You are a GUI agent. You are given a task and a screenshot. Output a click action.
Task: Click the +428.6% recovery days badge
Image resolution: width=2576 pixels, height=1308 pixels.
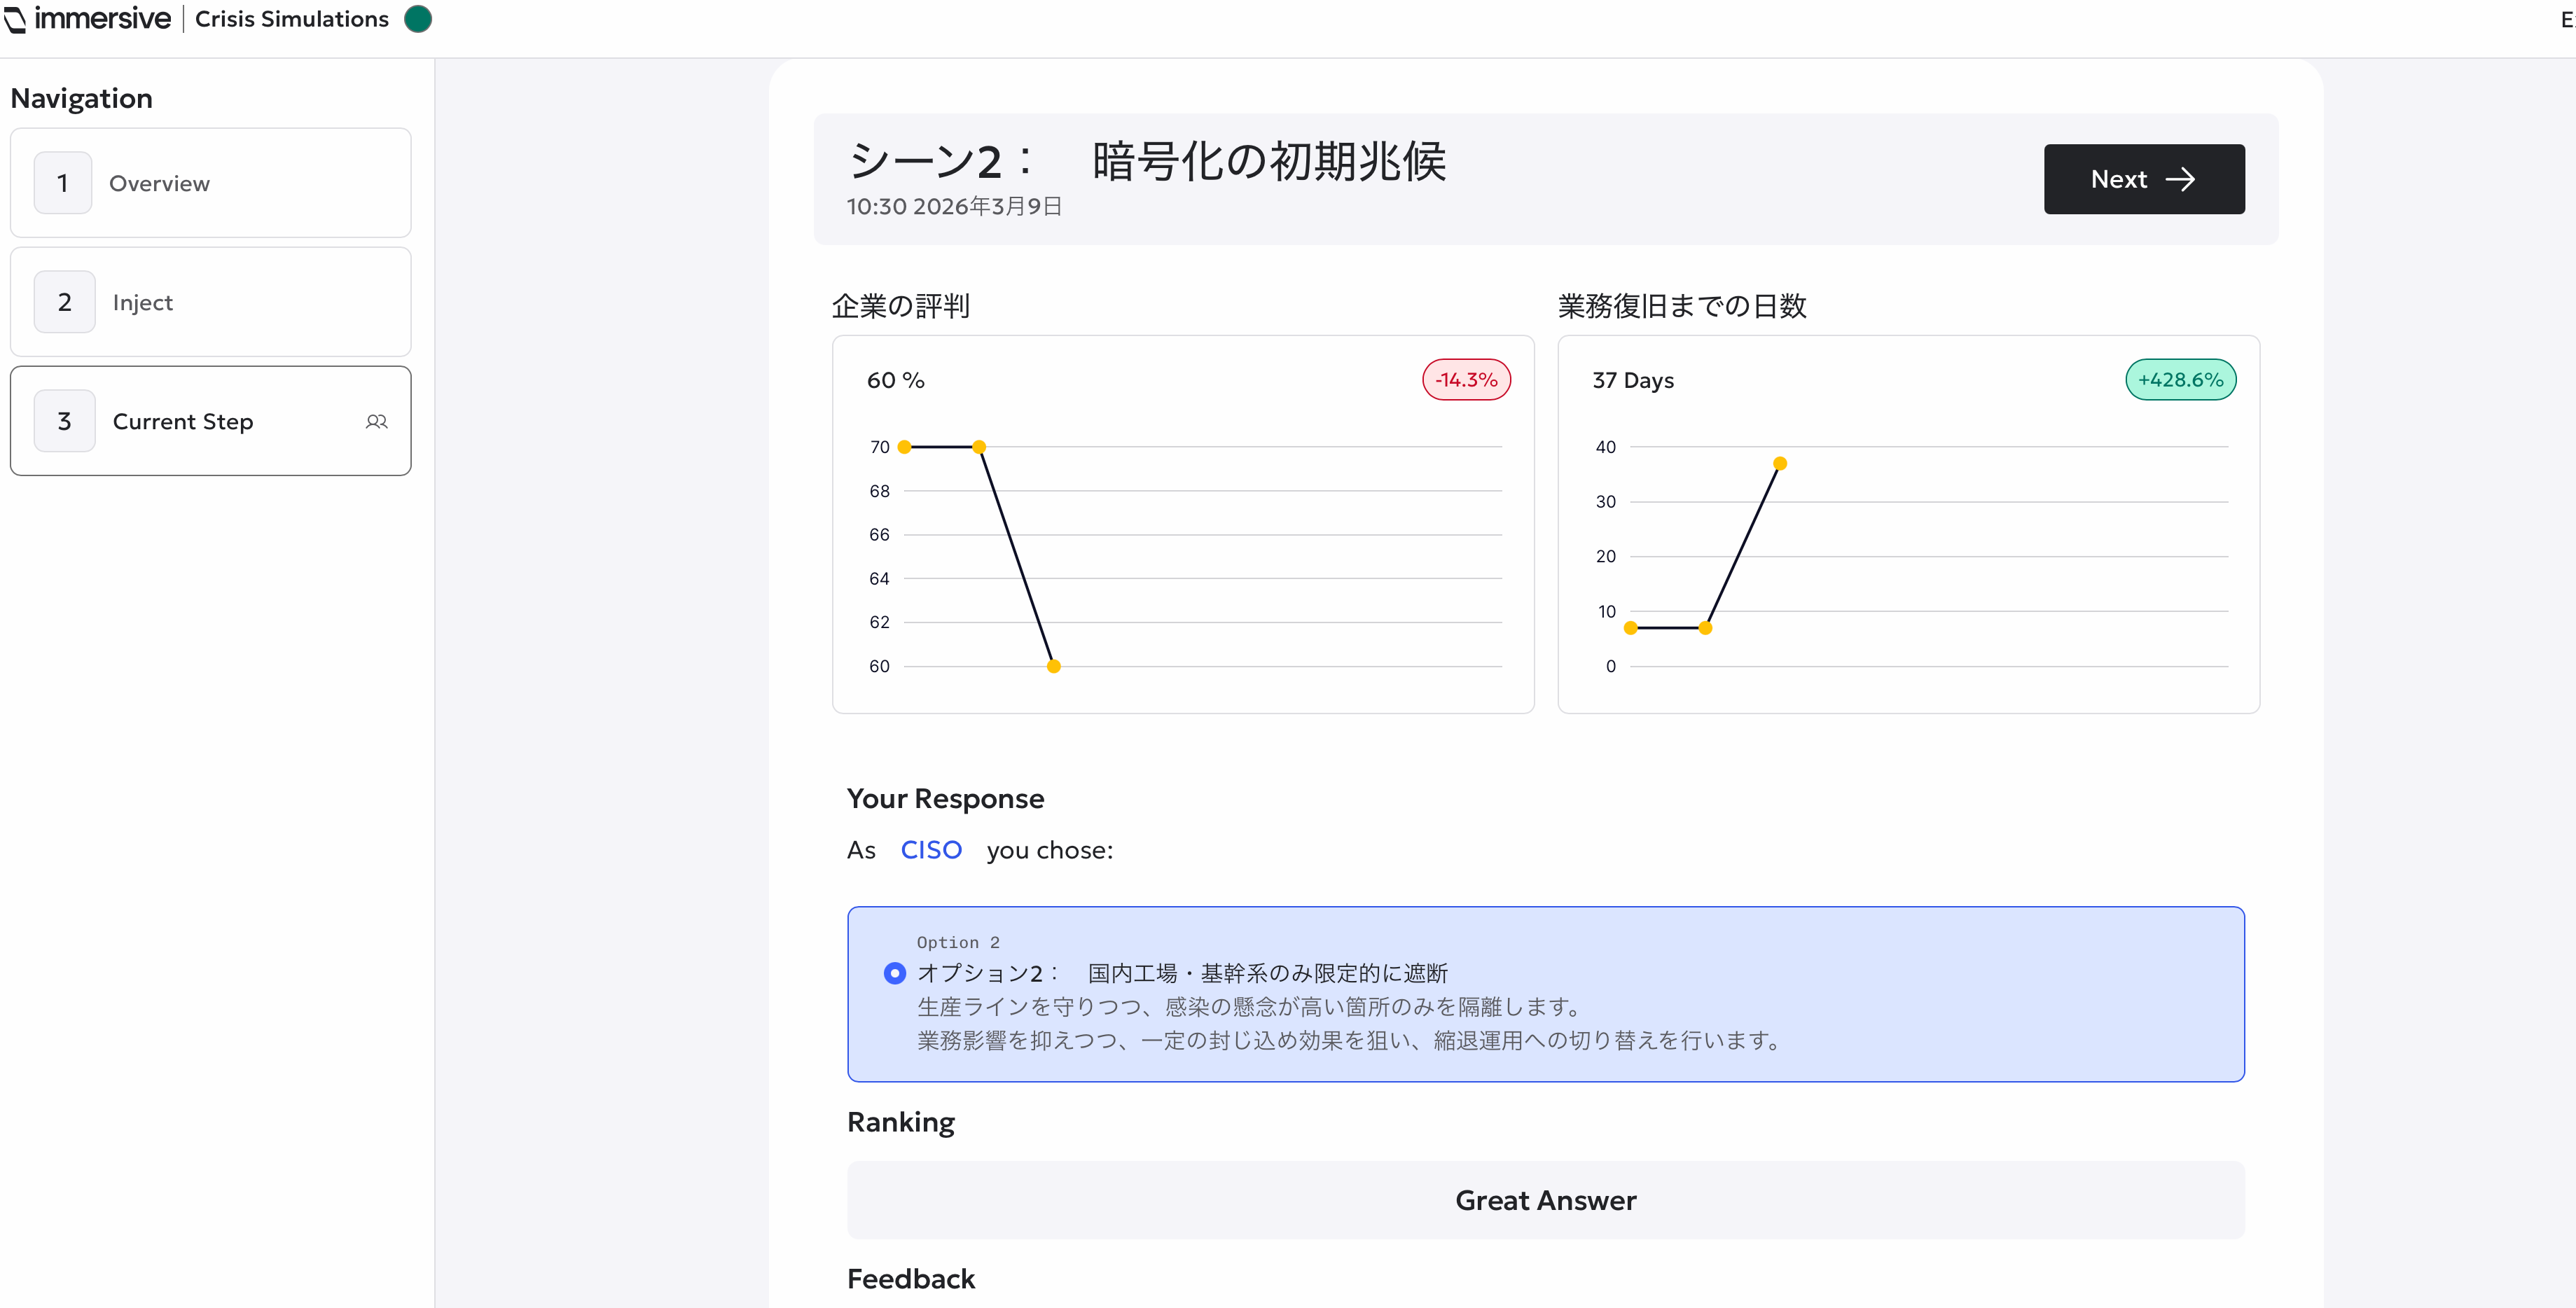pos(2180,380)
